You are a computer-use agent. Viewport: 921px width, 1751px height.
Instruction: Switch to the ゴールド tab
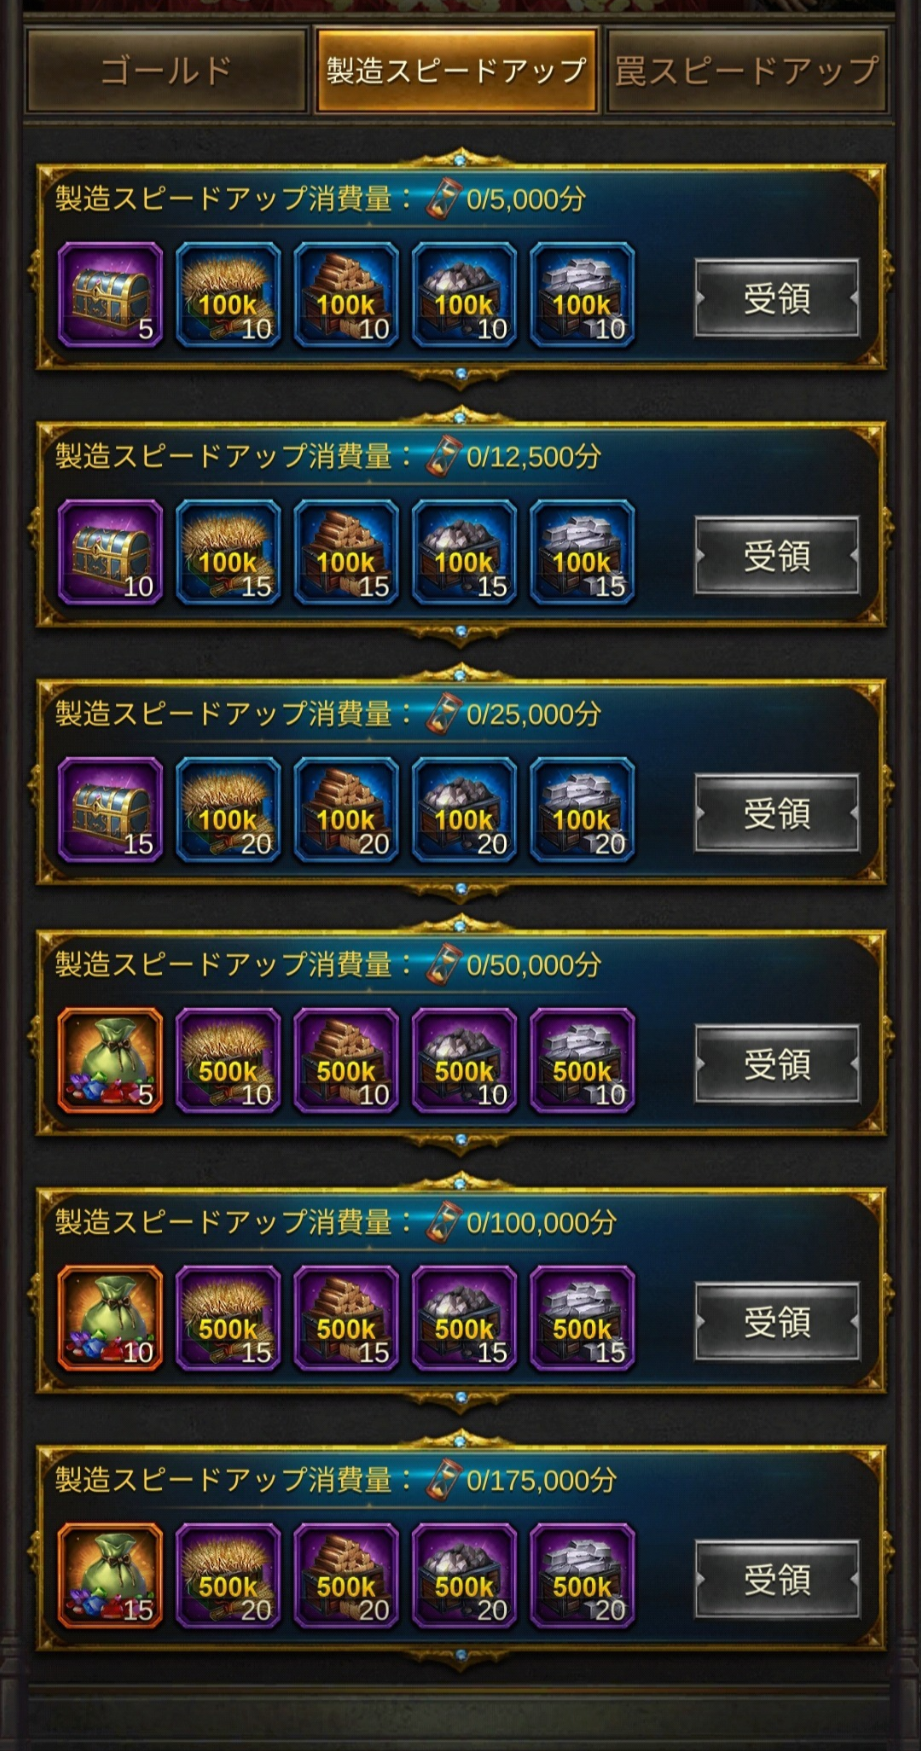(x=166, y=70)
